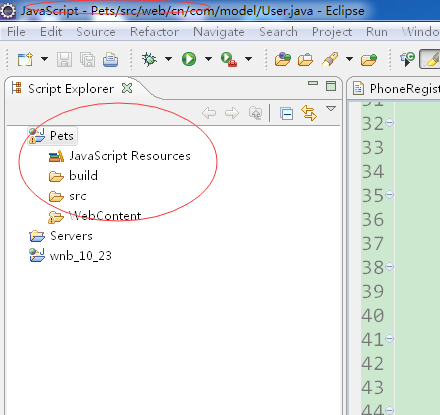Open the Run menu
The width and height of the screenshot is (440, 415).
point(377,32)
